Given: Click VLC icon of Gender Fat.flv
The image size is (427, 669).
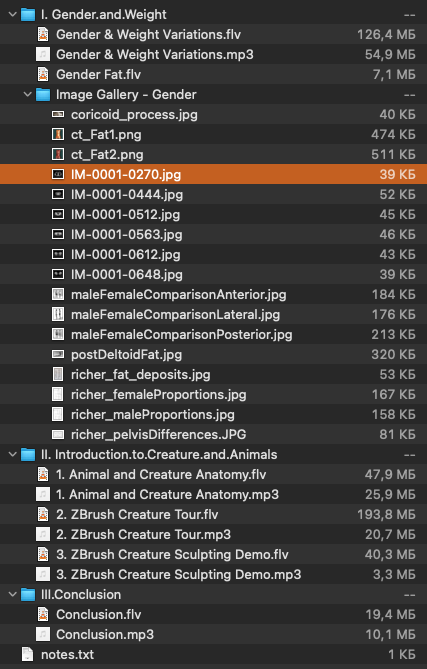Looking at the screenshot, I should tap(43, 74).
